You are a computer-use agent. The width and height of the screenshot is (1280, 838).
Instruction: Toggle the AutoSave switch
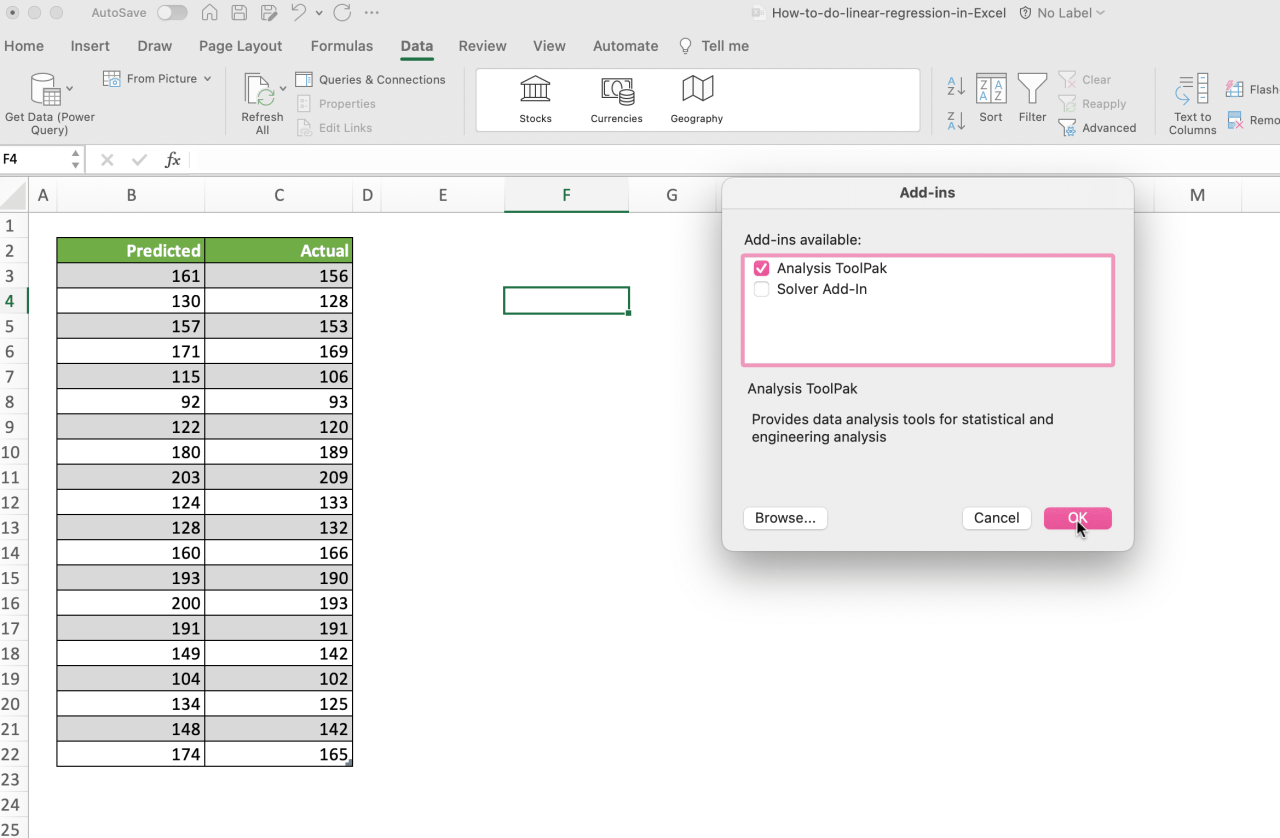[x=170, y=13]
